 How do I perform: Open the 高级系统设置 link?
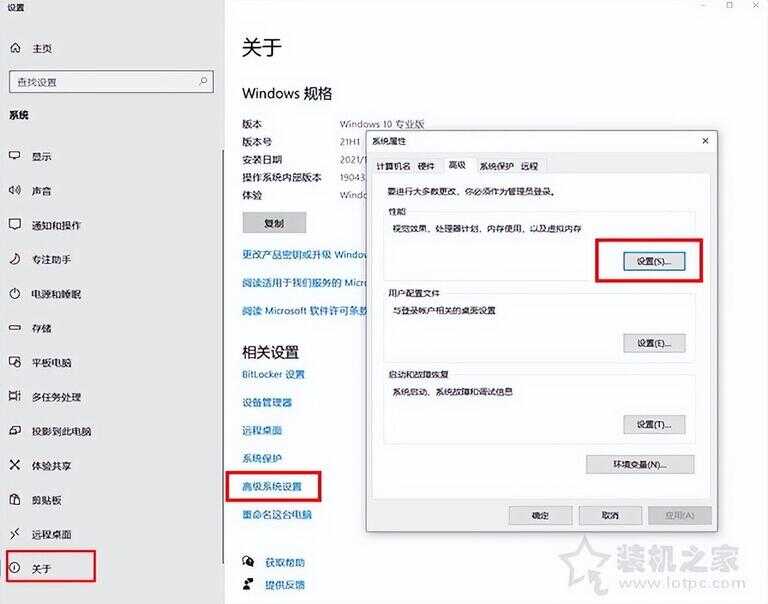(272, 486)
